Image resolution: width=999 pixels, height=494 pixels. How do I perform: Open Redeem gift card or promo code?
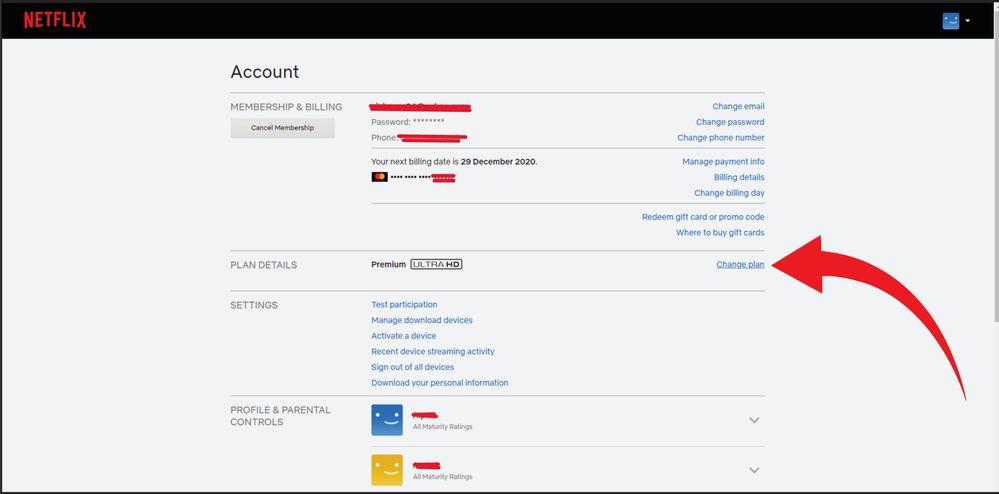point(703,217)
